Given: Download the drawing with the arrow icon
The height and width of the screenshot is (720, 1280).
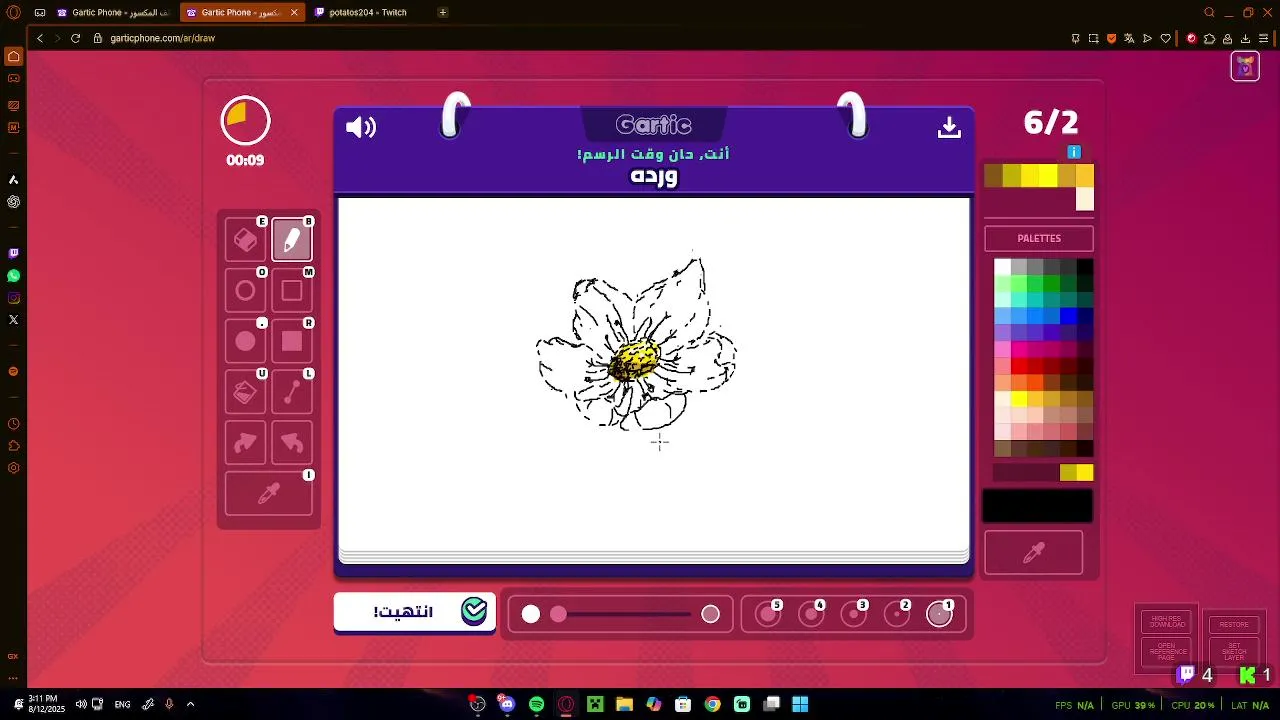Looking at the screenshot, I should [949, 127].
